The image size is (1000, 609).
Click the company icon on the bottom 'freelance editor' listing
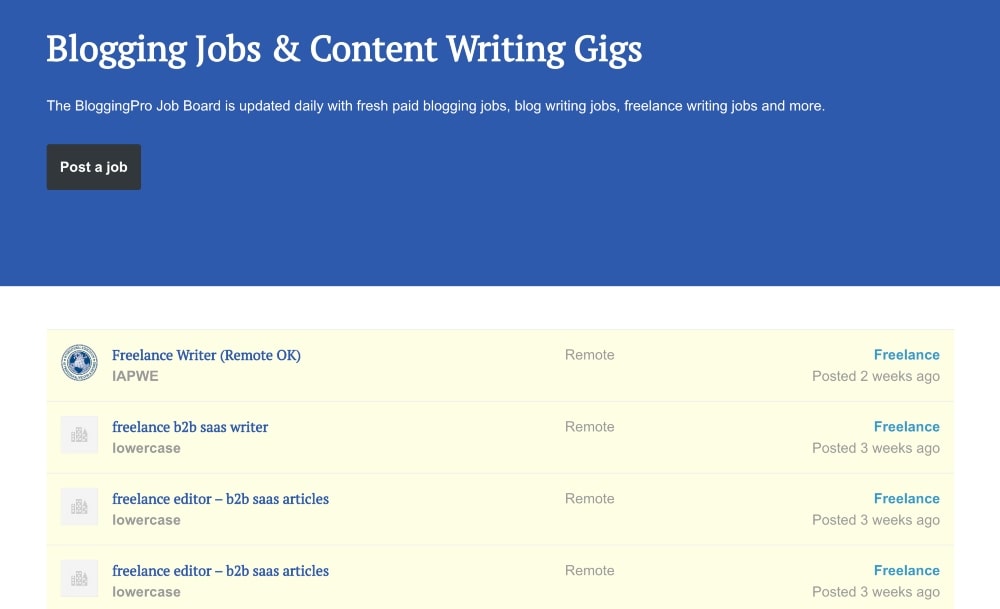[79, 579]
